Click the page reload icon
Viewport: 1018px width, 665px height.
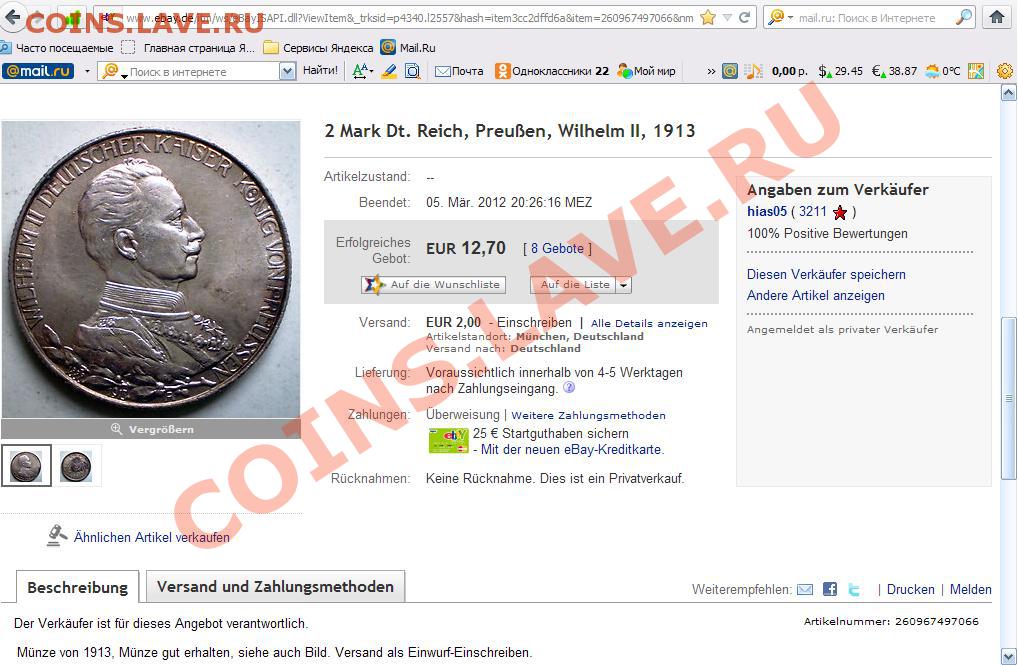click(744, 18)
